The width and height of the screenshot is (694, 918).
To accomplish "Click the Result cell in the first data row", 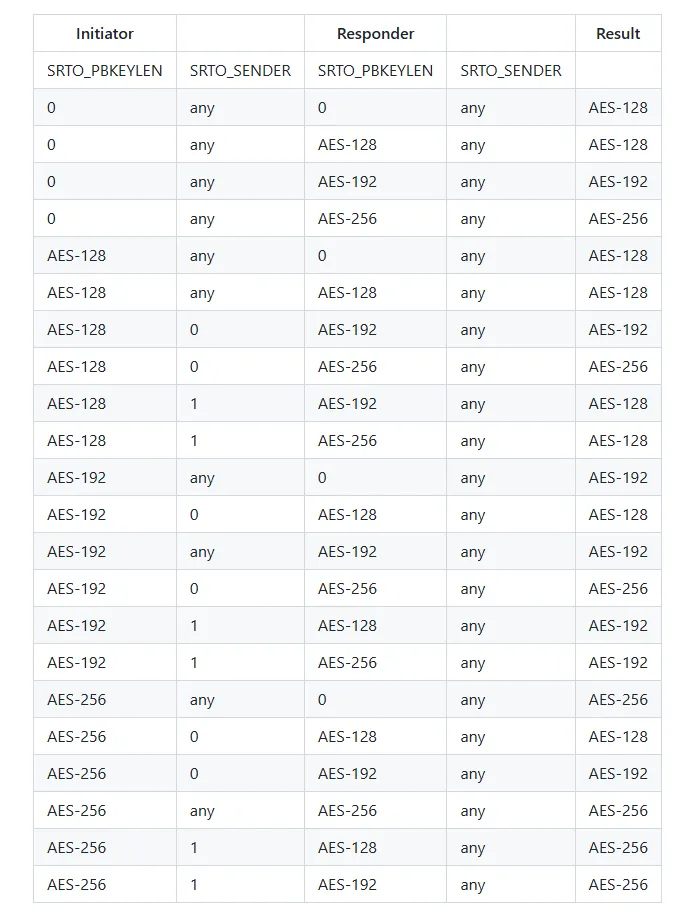I will [x=618, y=108].
